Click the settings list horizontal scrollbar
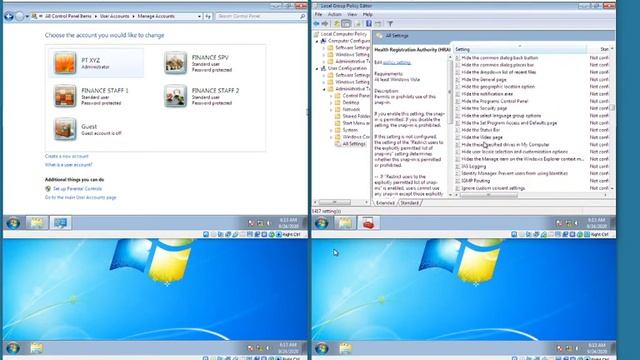This screenshot has height=360, width=640. click(489, 195)
